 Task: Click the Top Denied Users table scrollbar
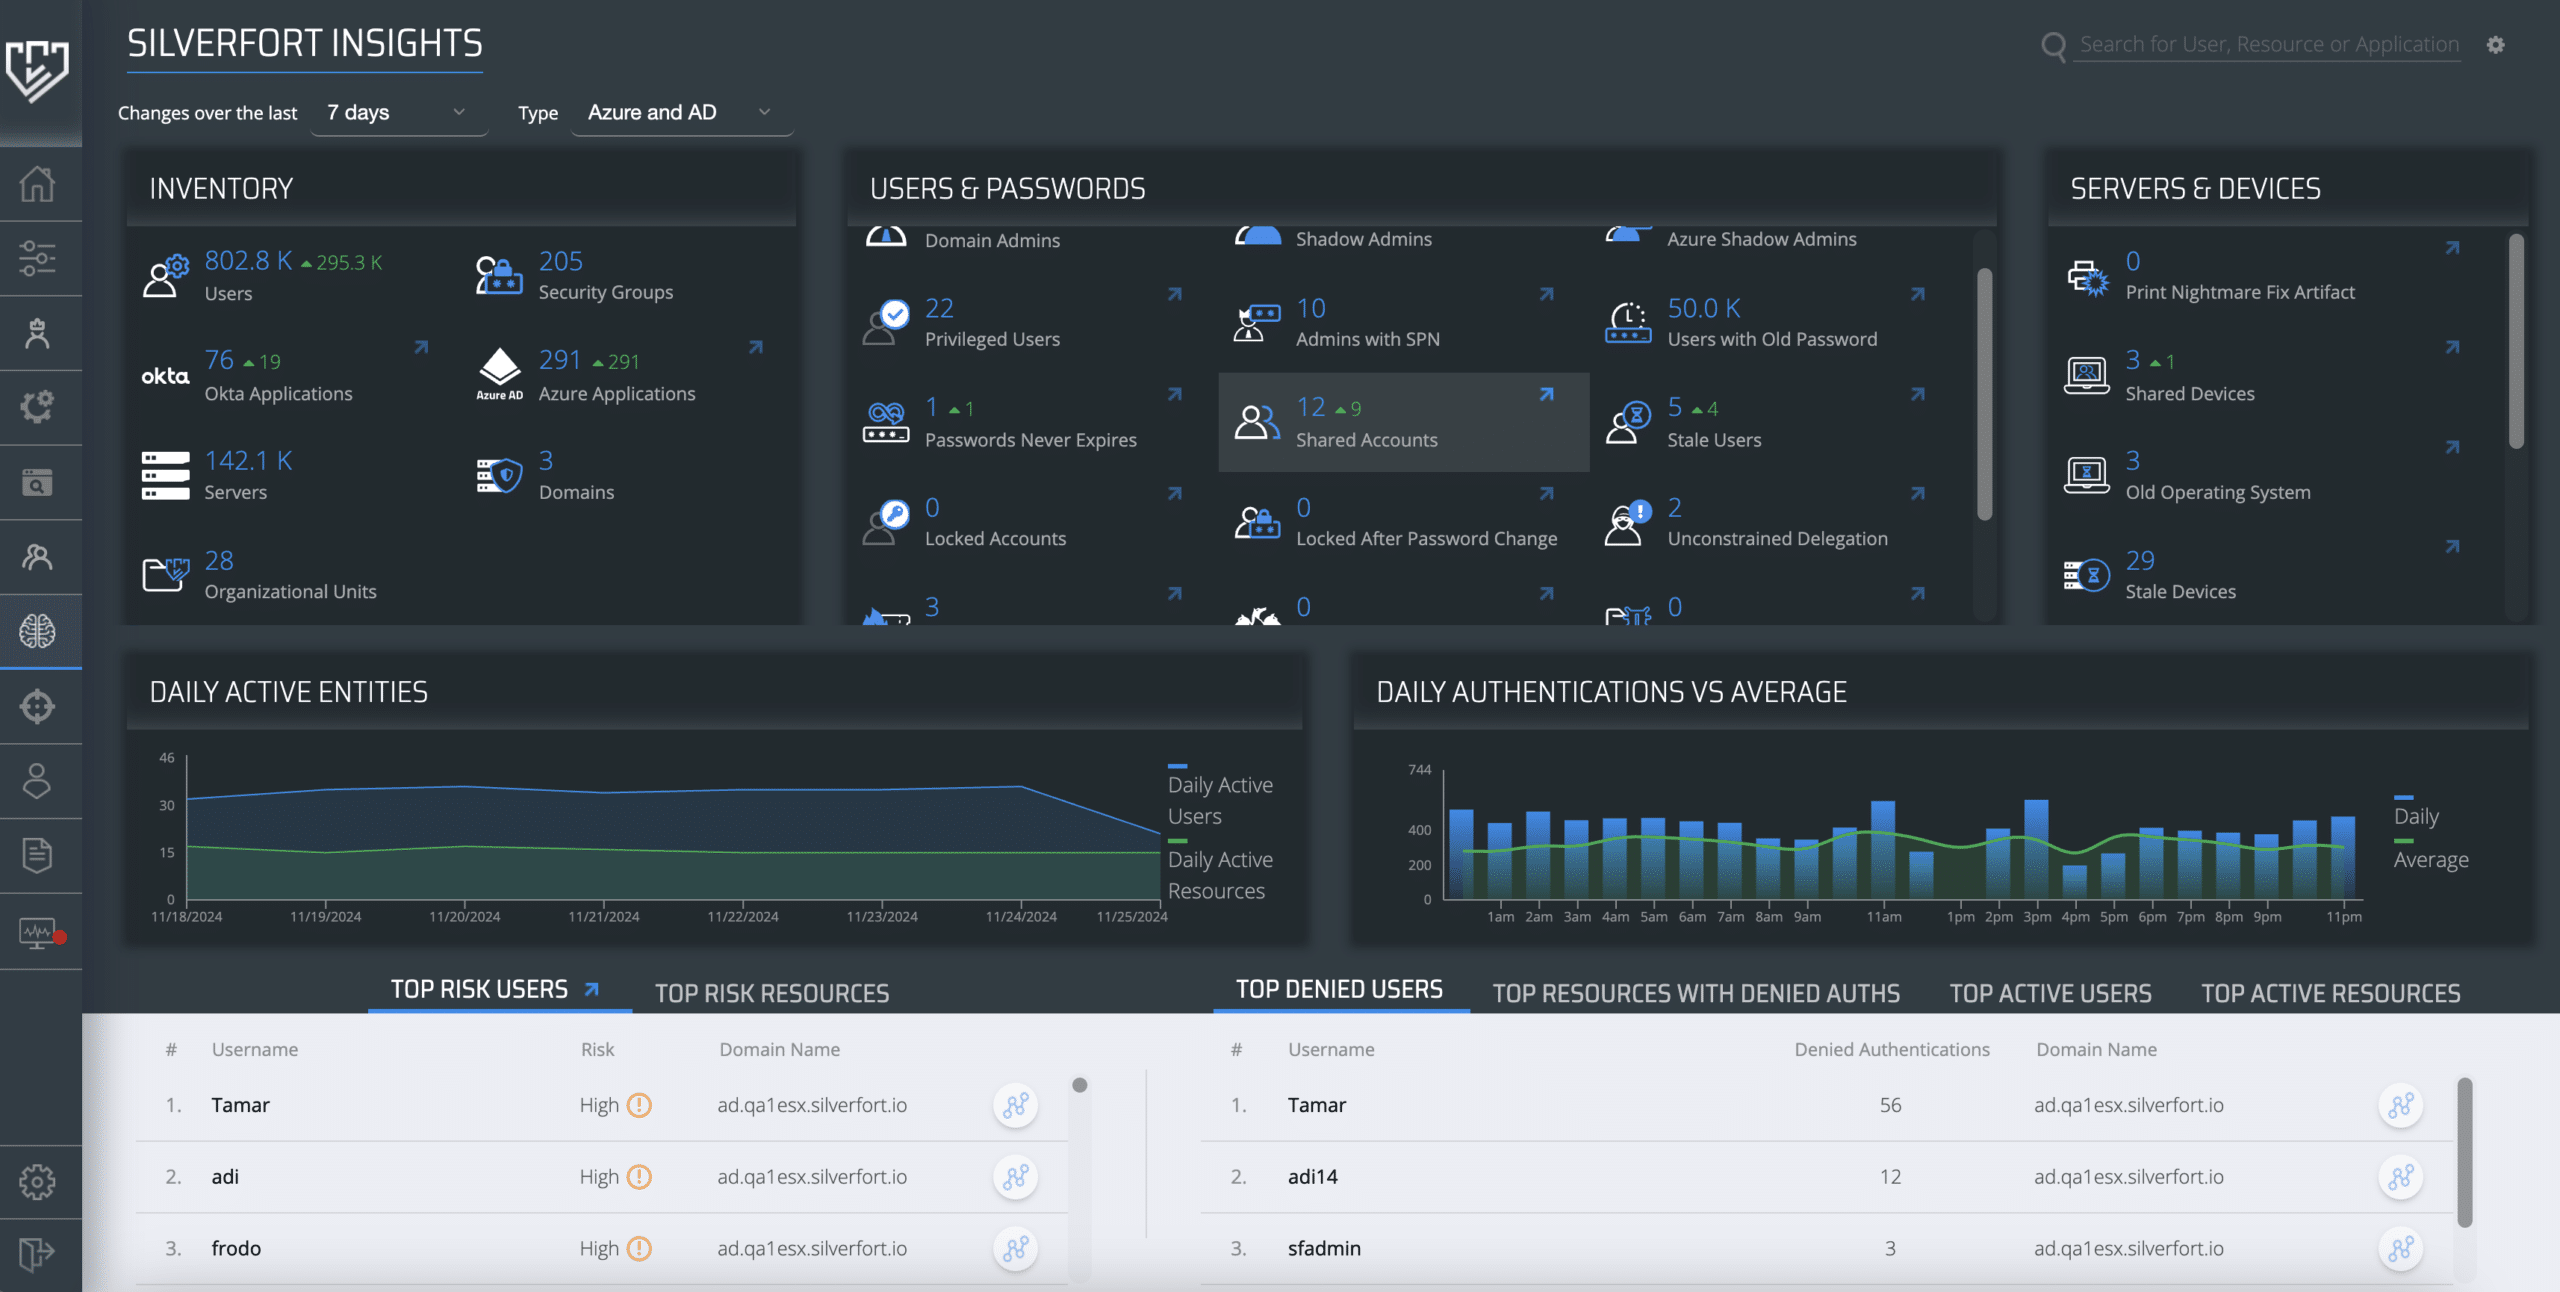[x=2464, y=1152]
